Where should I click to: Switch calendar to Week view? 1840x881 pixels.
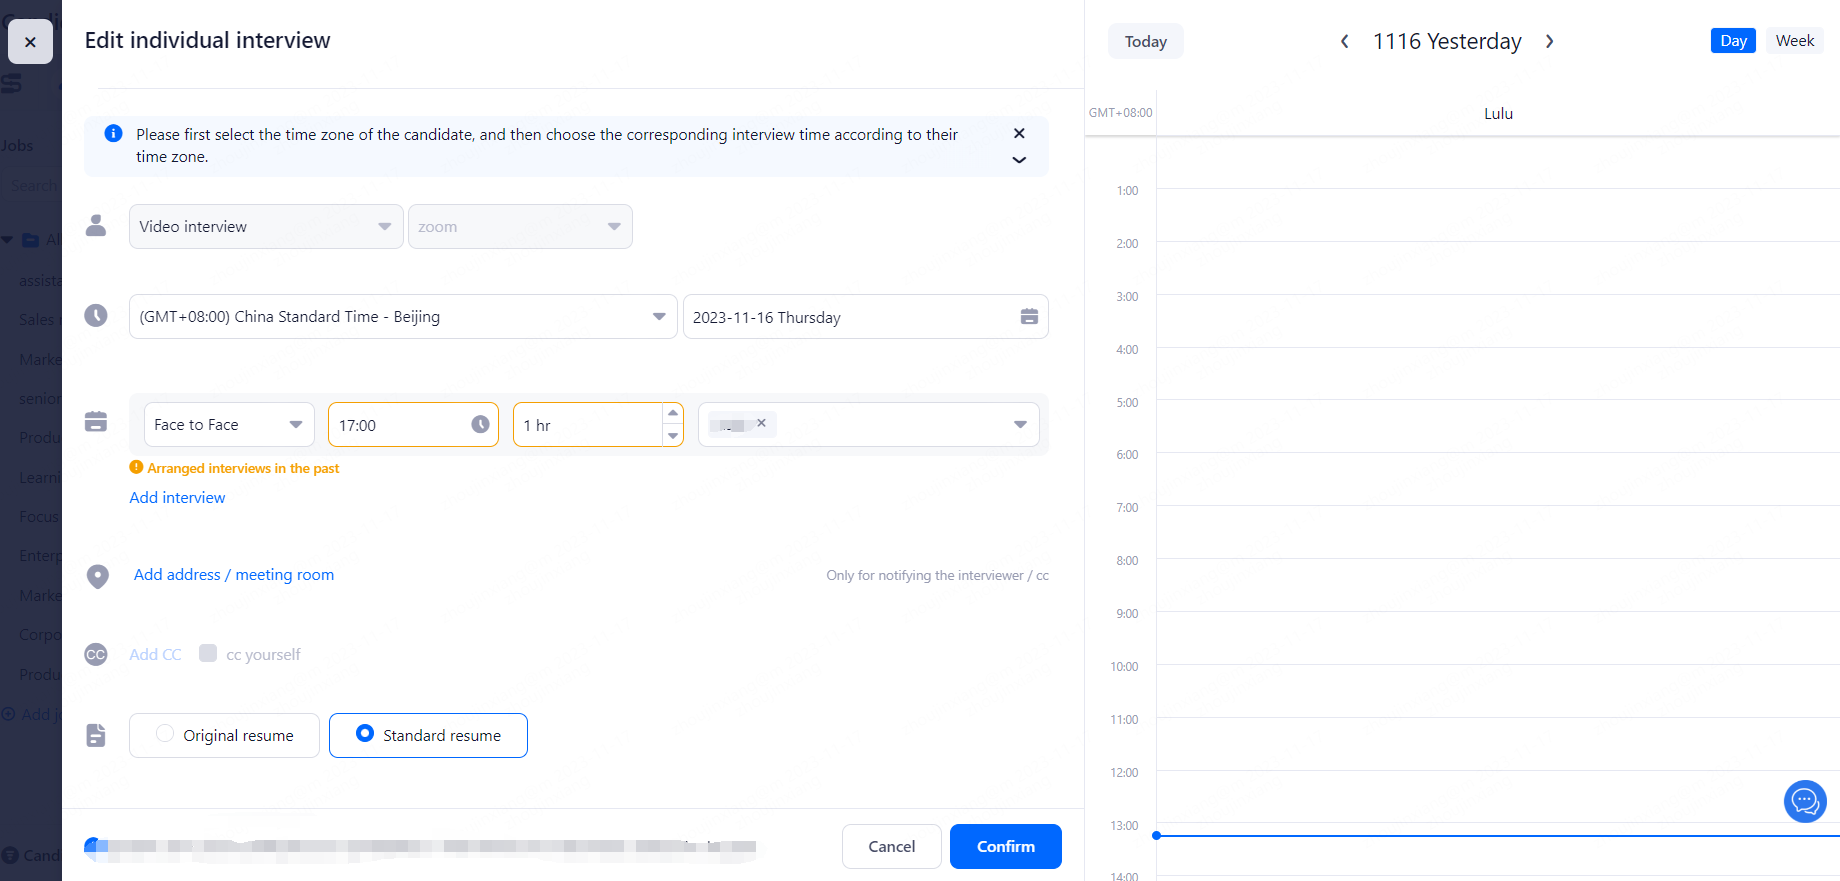pyautogui.click(x=1794, y=41)
